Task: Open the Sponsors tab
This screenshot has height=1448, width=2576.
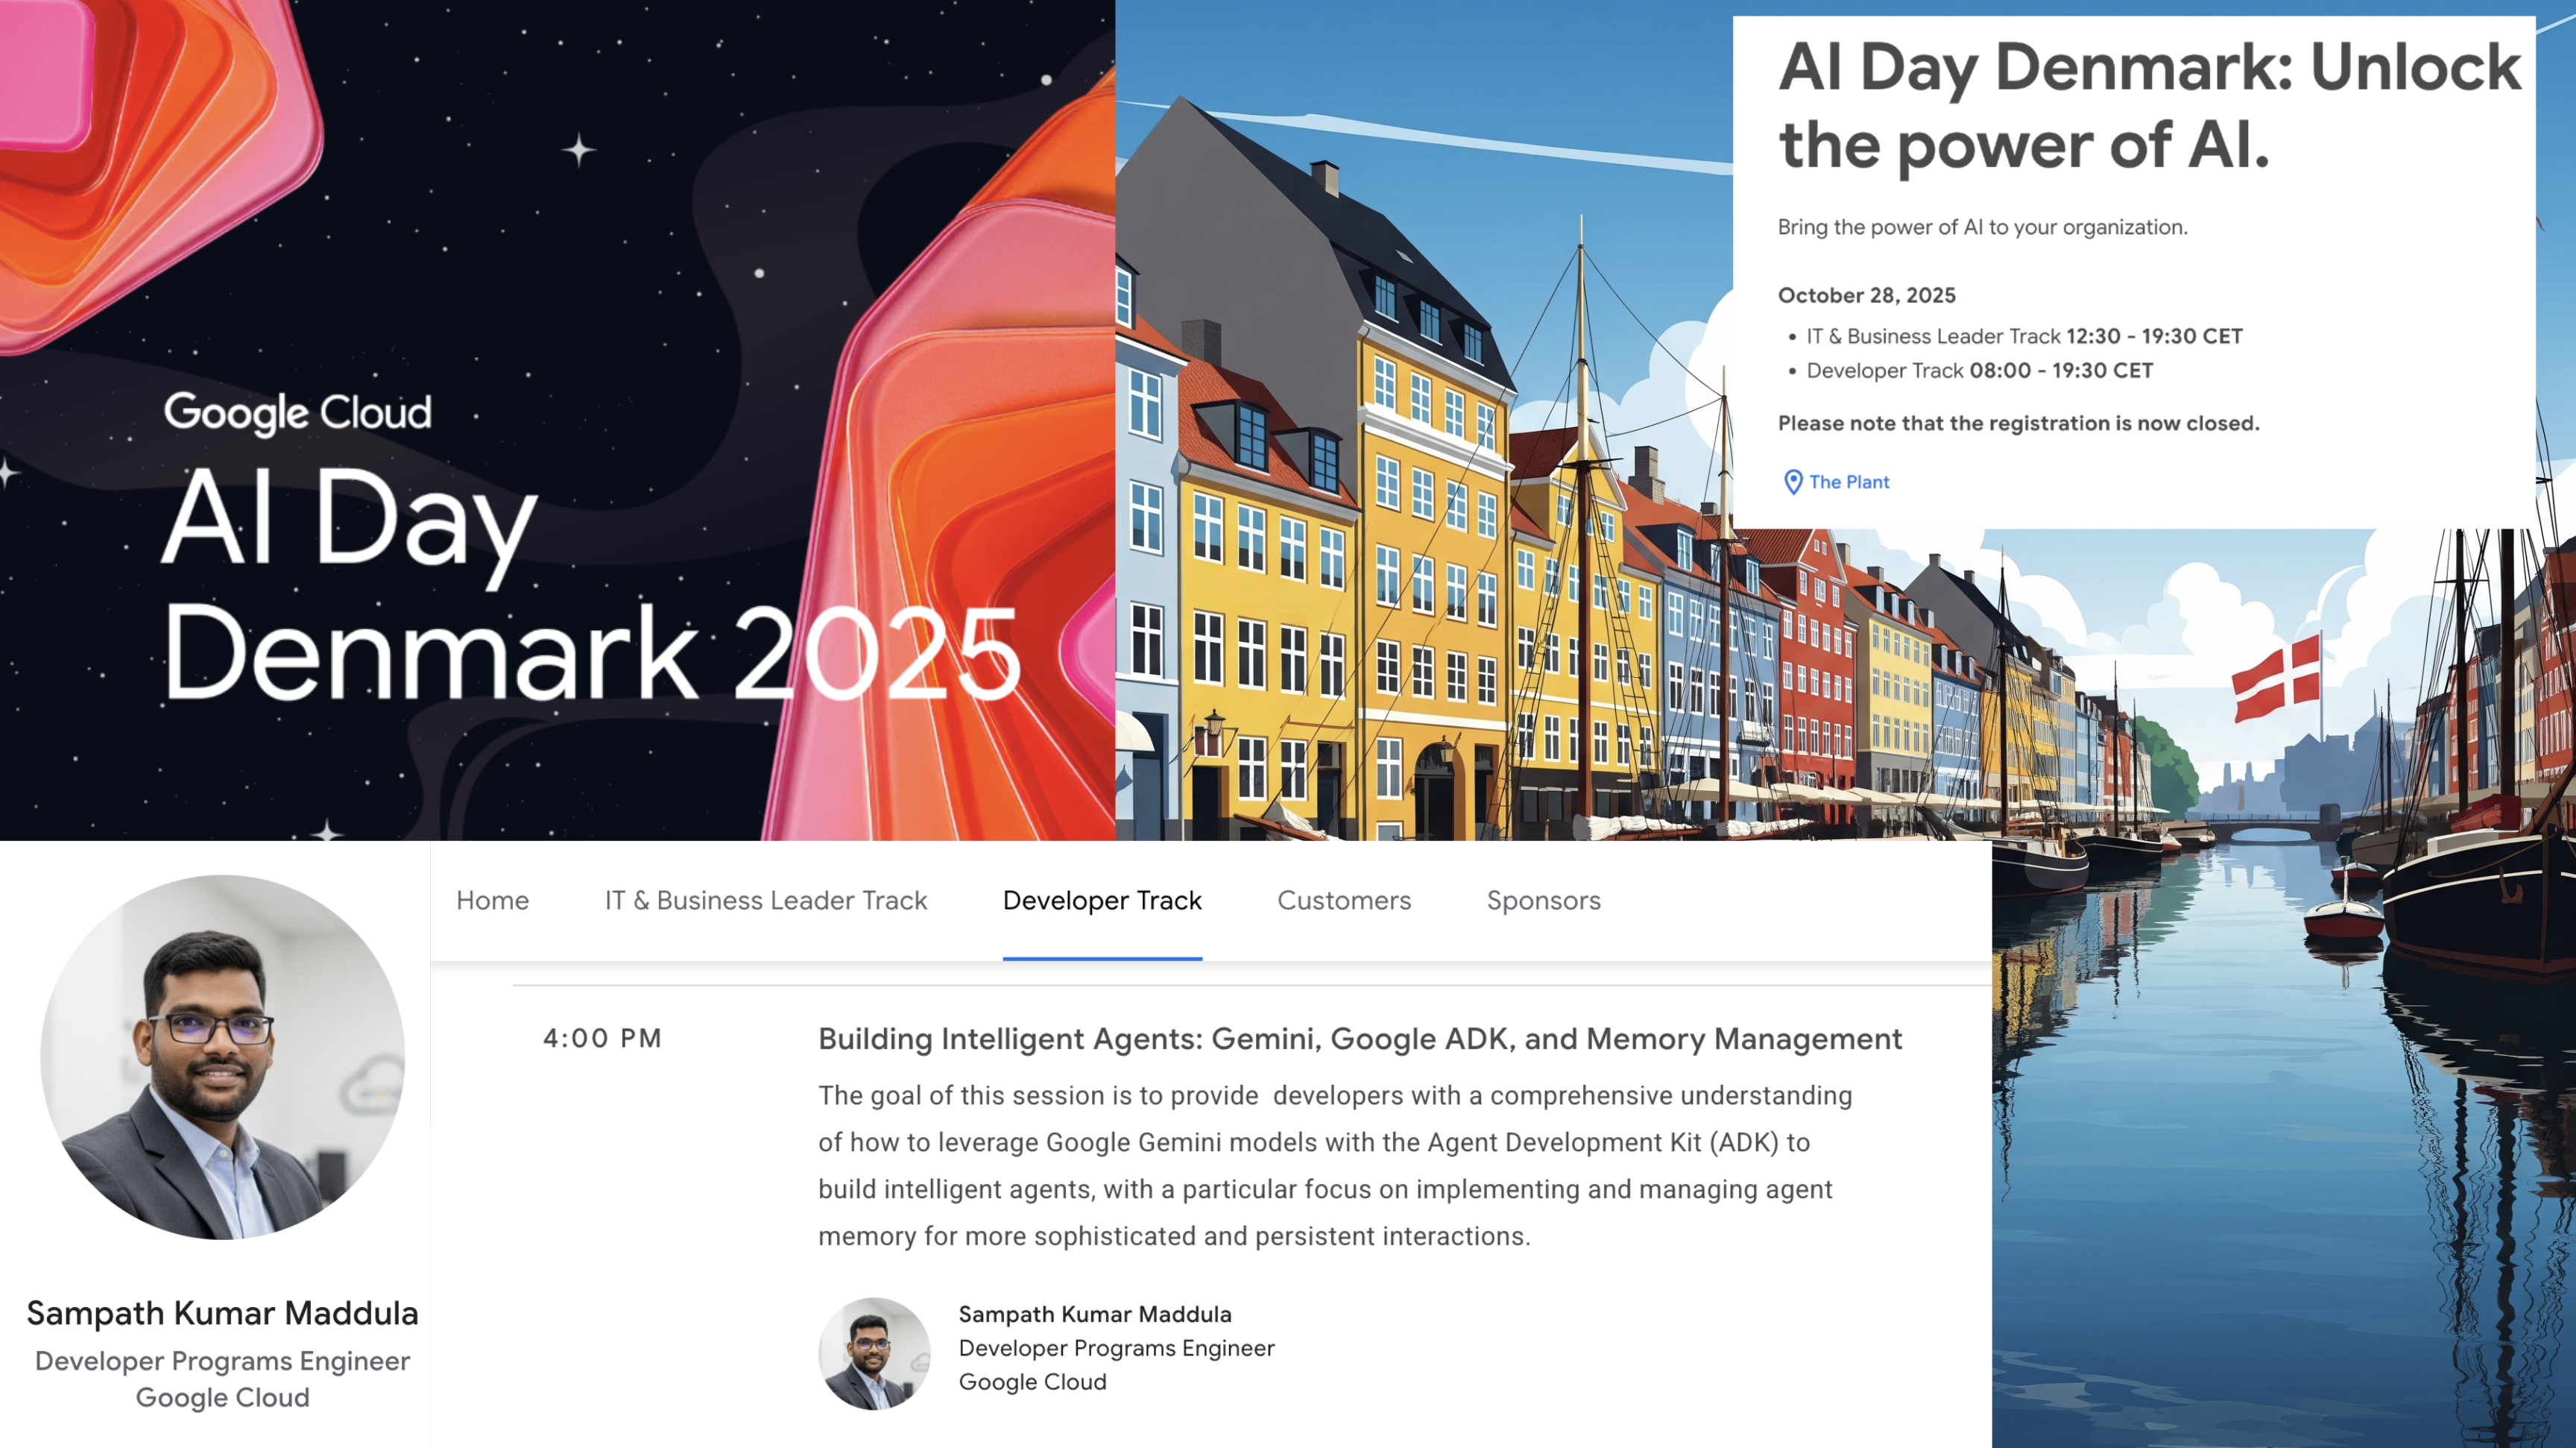Action: (x=1543, y=900)
